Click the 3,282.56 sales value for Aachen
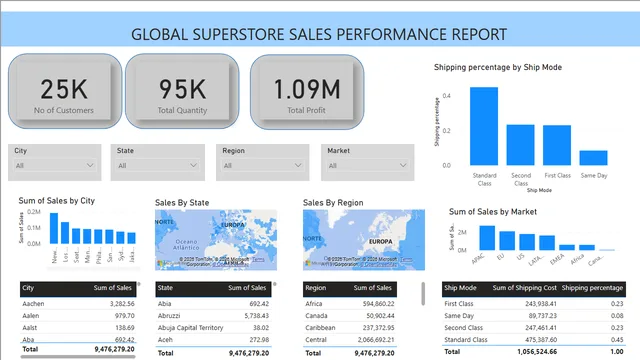Image resolution: width=640 pixels, height=360 pixels. [122, 304]
